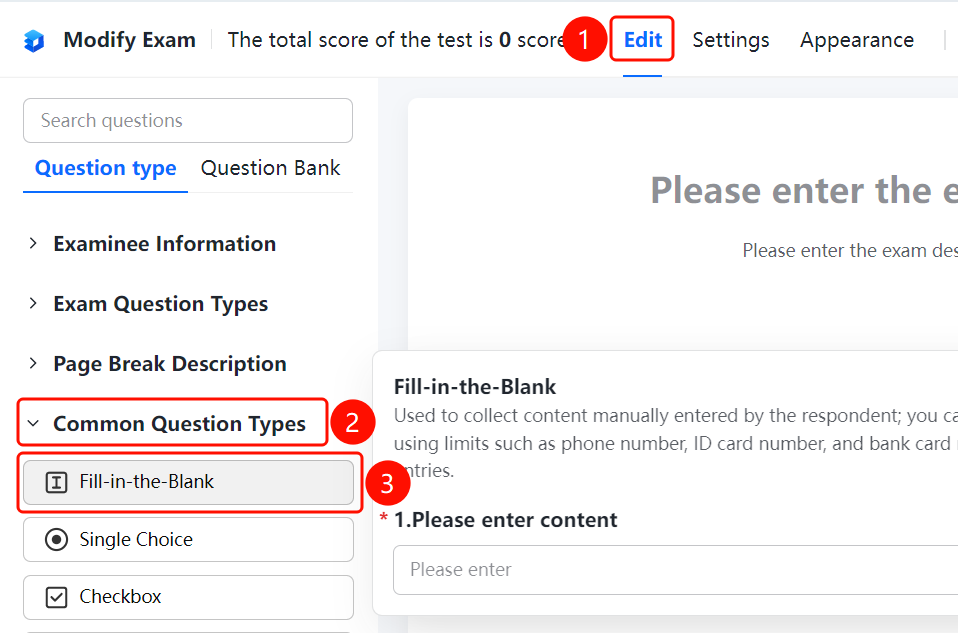958x633 pixels.
Task: Click the Single Choice radio icon
Action: click(56, 540)
